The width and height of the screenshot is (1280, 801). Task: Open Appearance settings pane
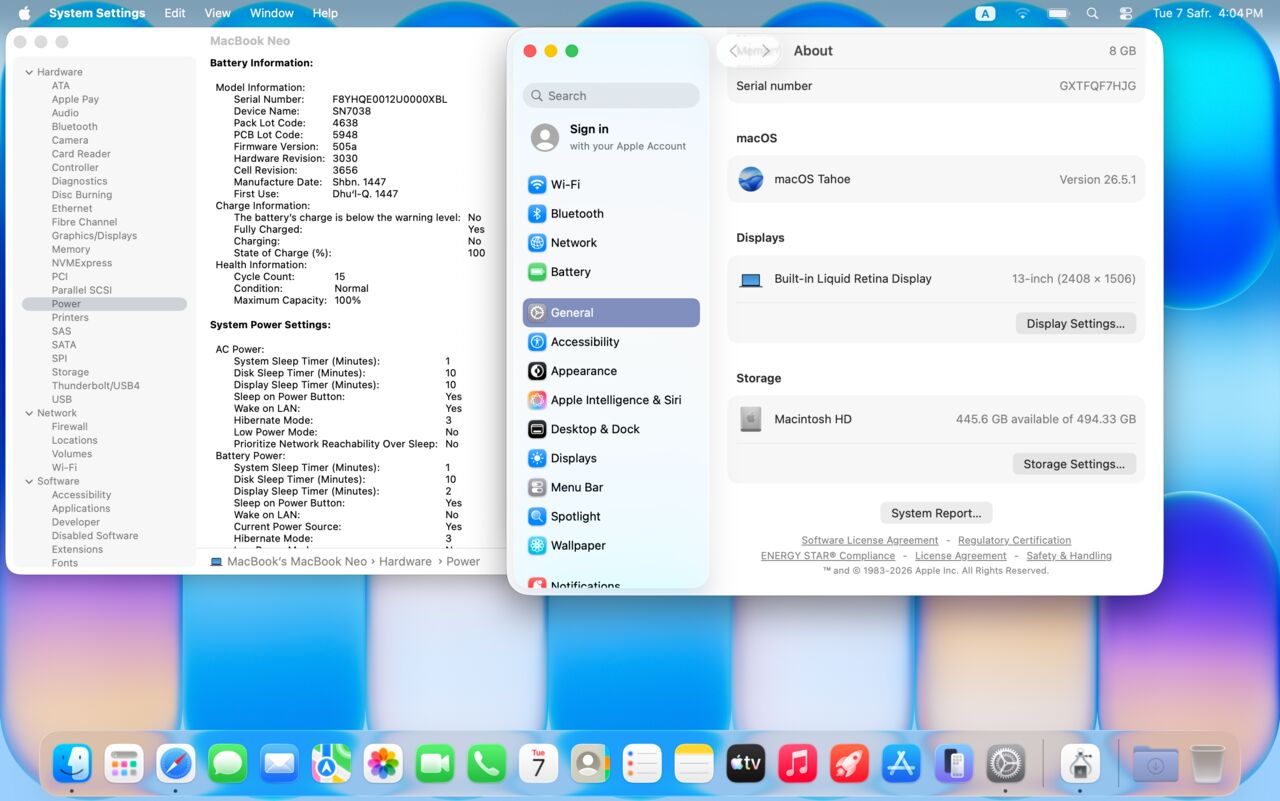pyautogui.click(x=611, y=370)
